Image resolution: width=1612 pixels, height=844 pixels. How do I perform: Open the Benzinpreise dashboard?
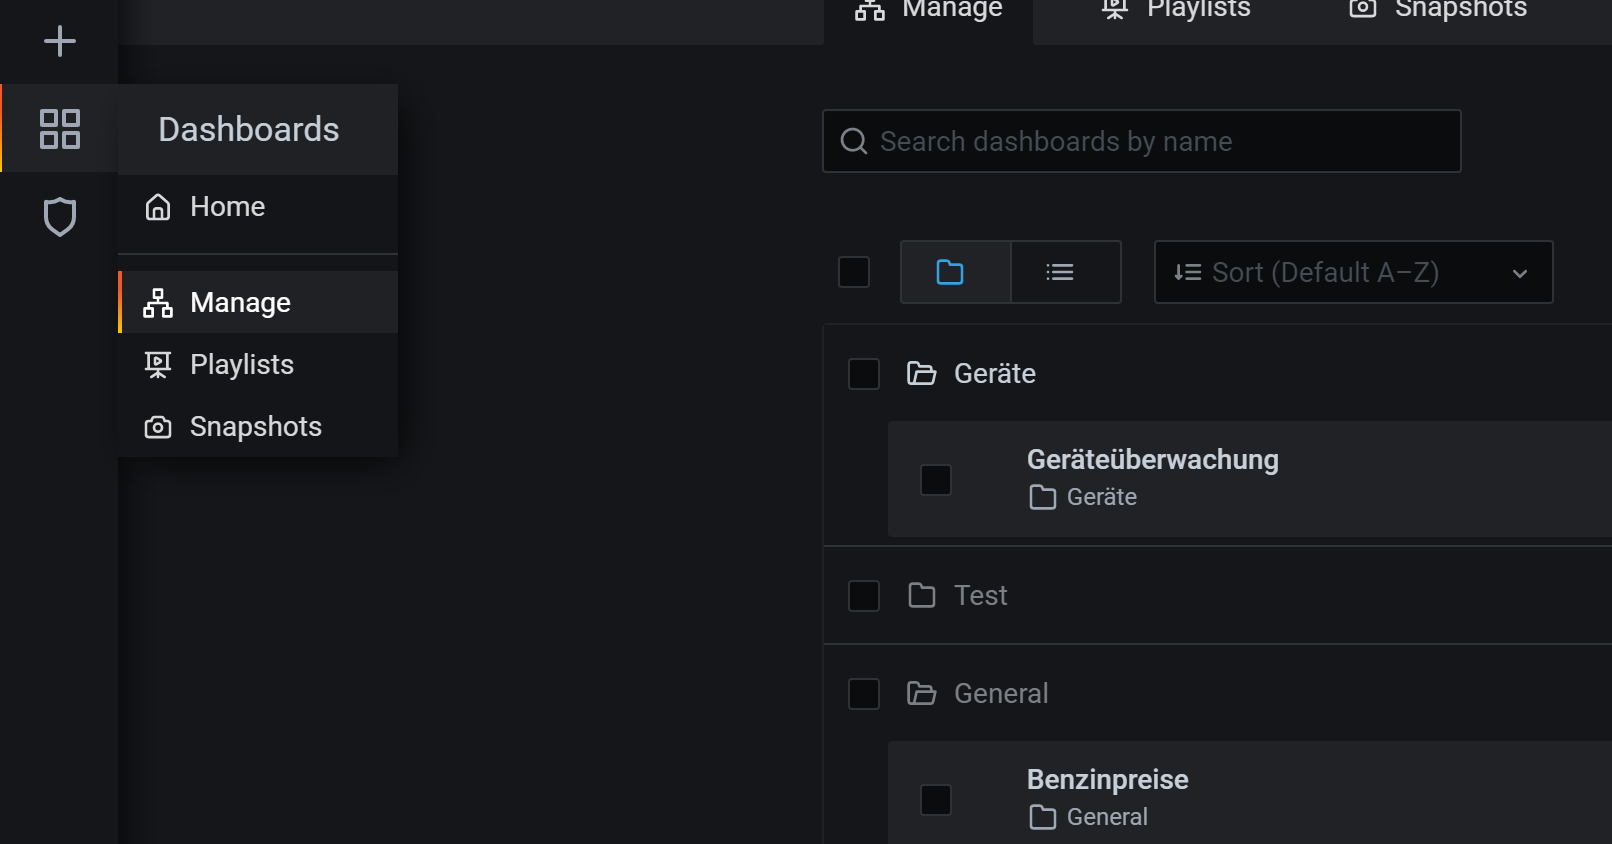(1107, 779)
